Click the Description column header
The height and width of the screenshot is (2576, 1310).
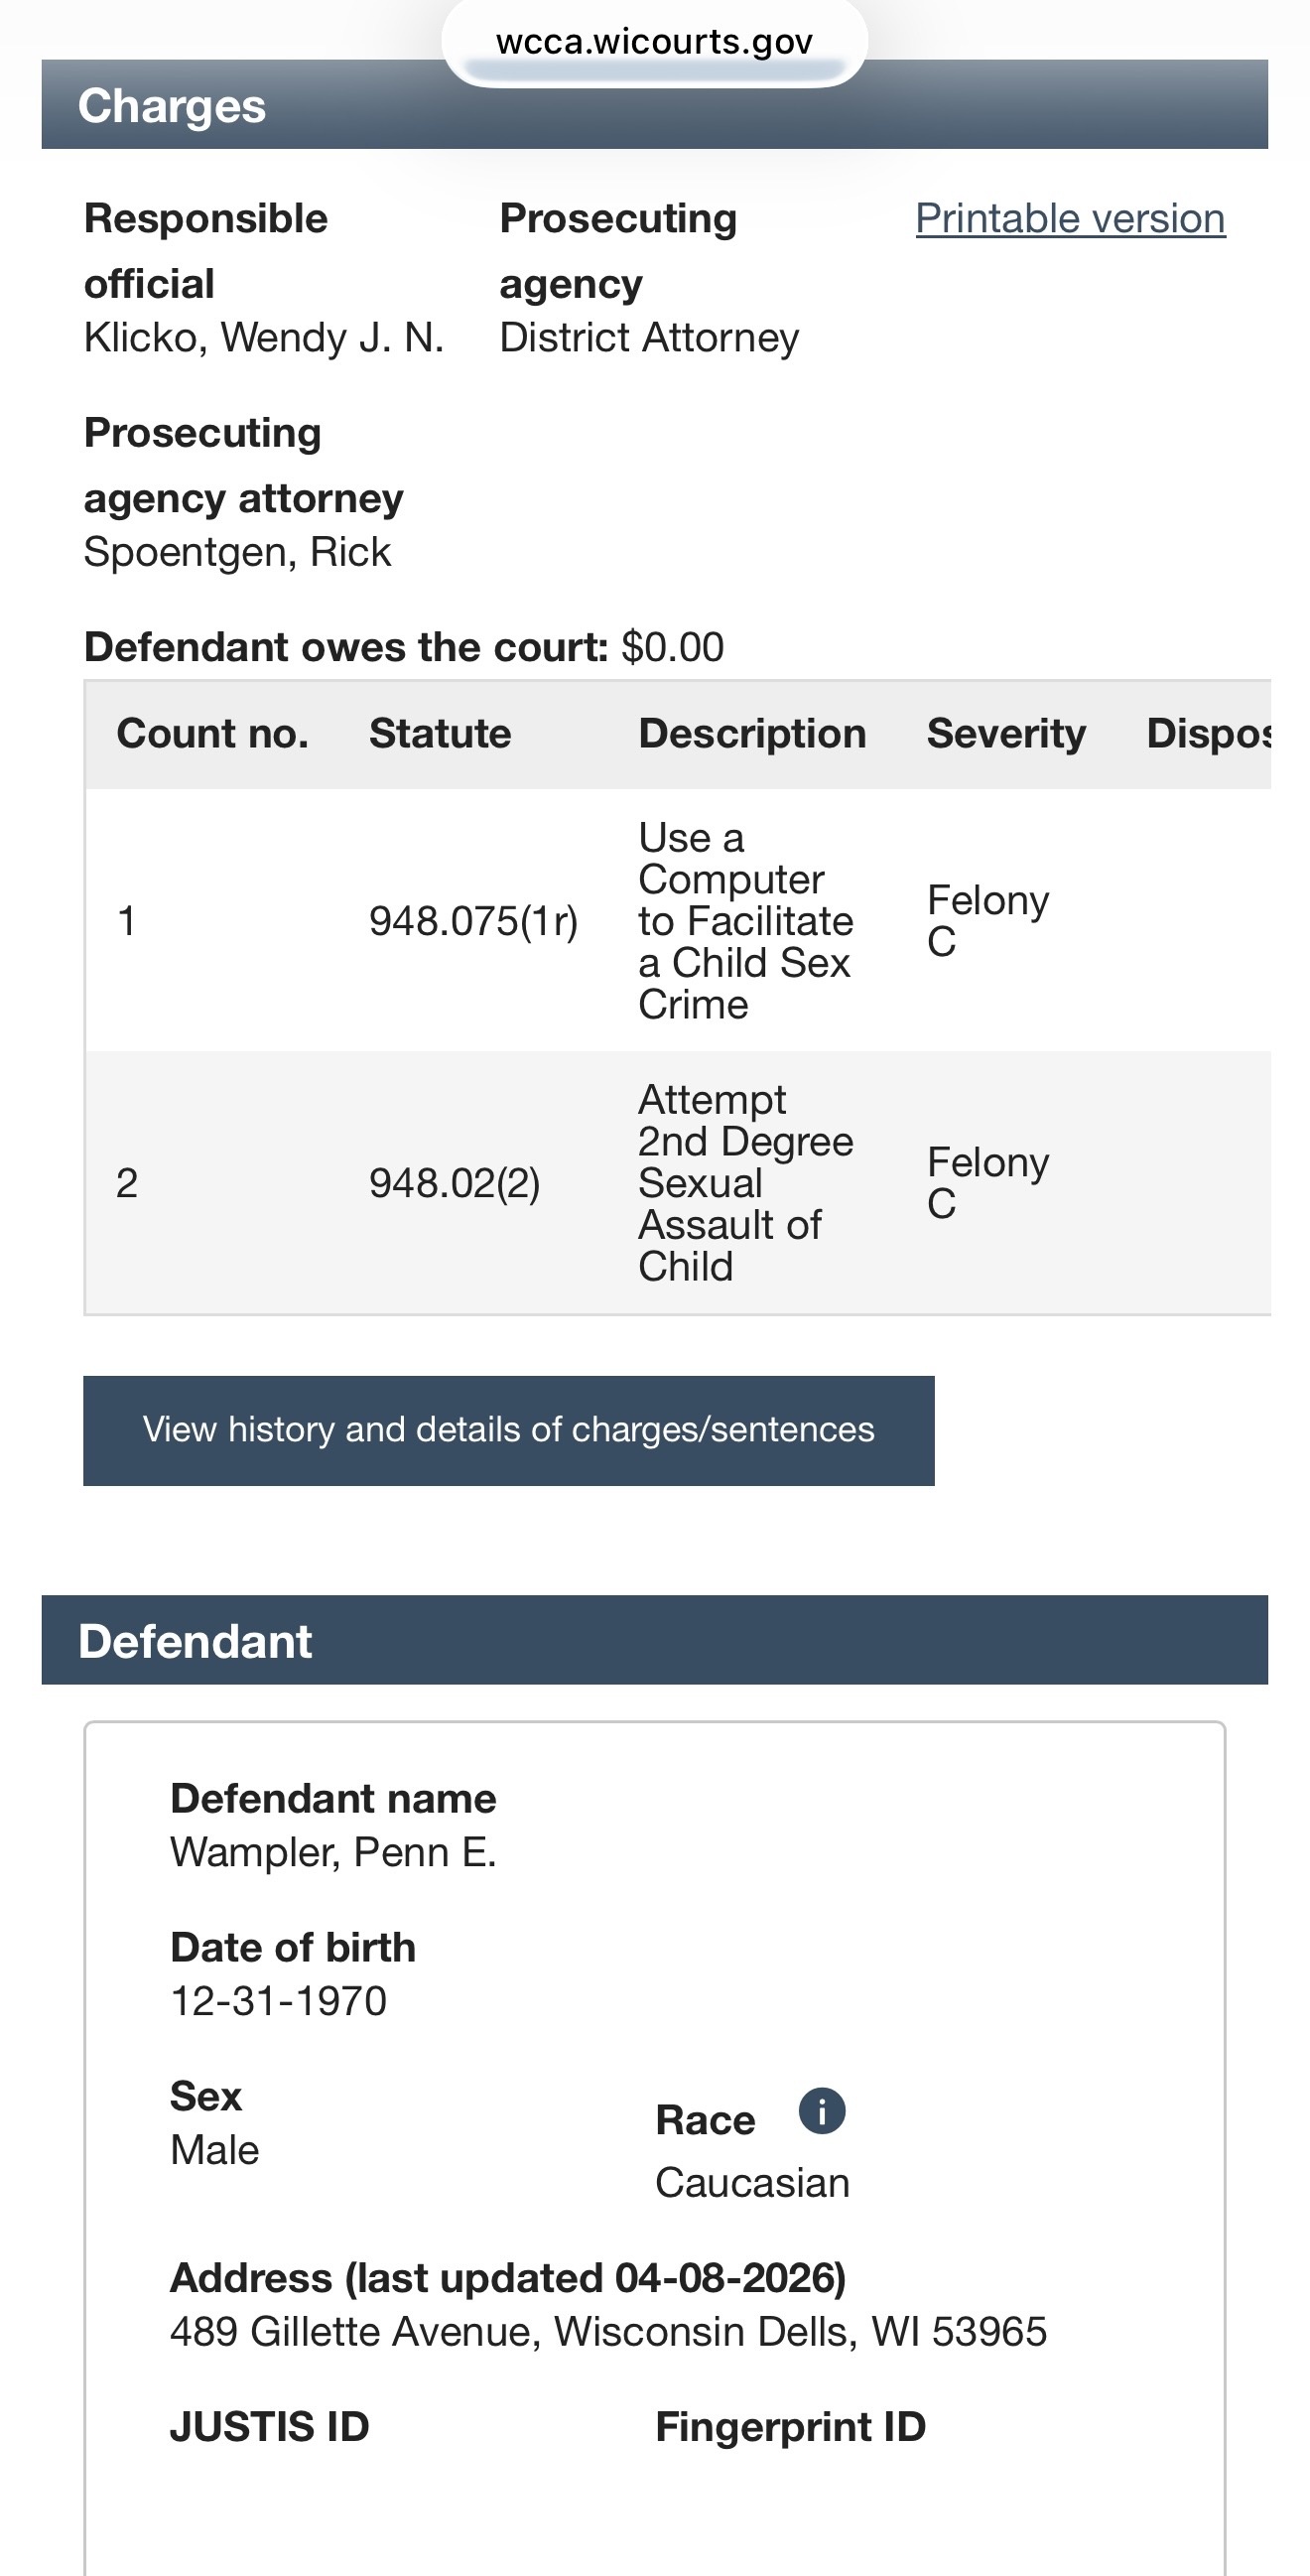752,734
